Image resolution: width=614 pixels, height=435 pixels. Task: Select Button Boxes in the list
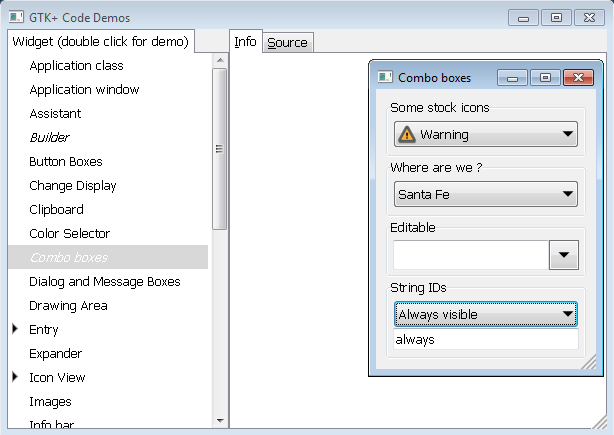66,161
